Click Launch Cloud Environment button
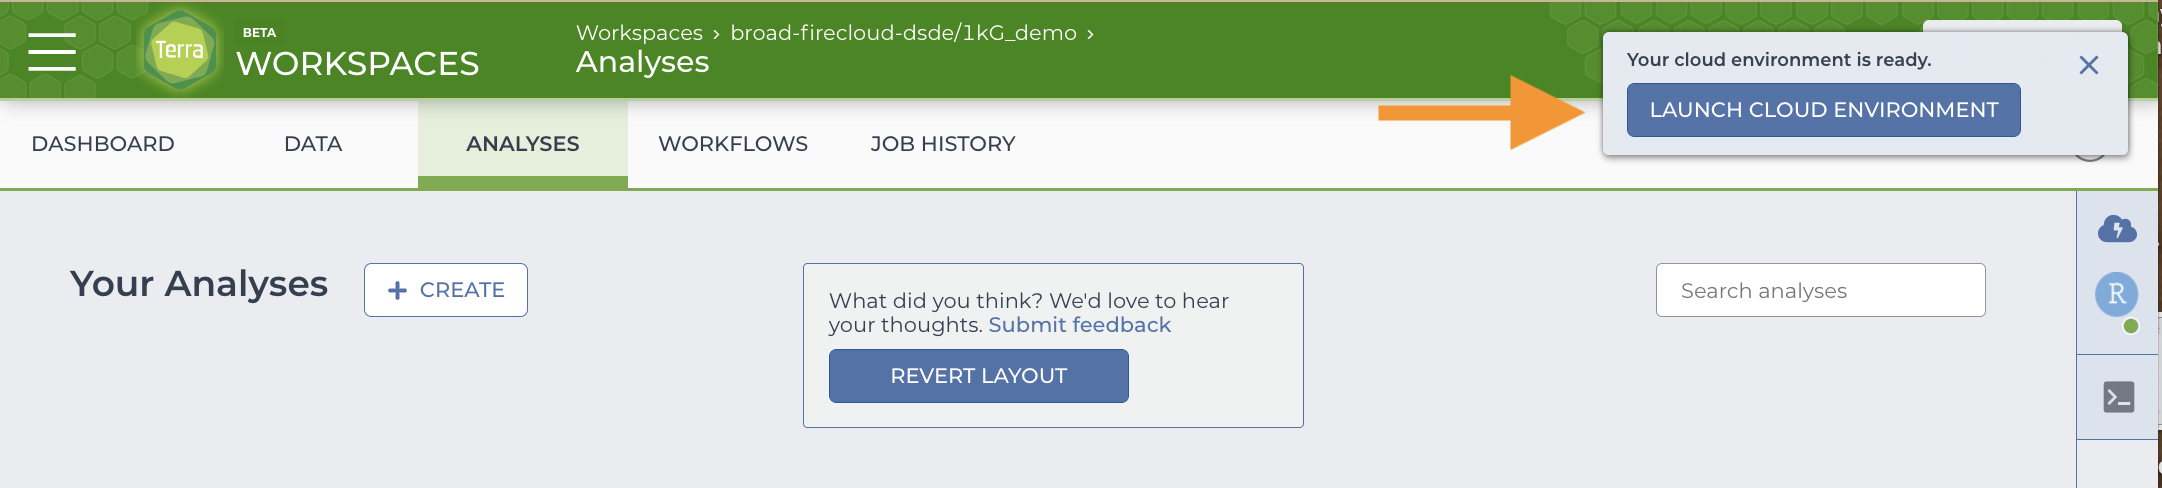This screenshot has width=2162, height=488. coord(1823,110)
